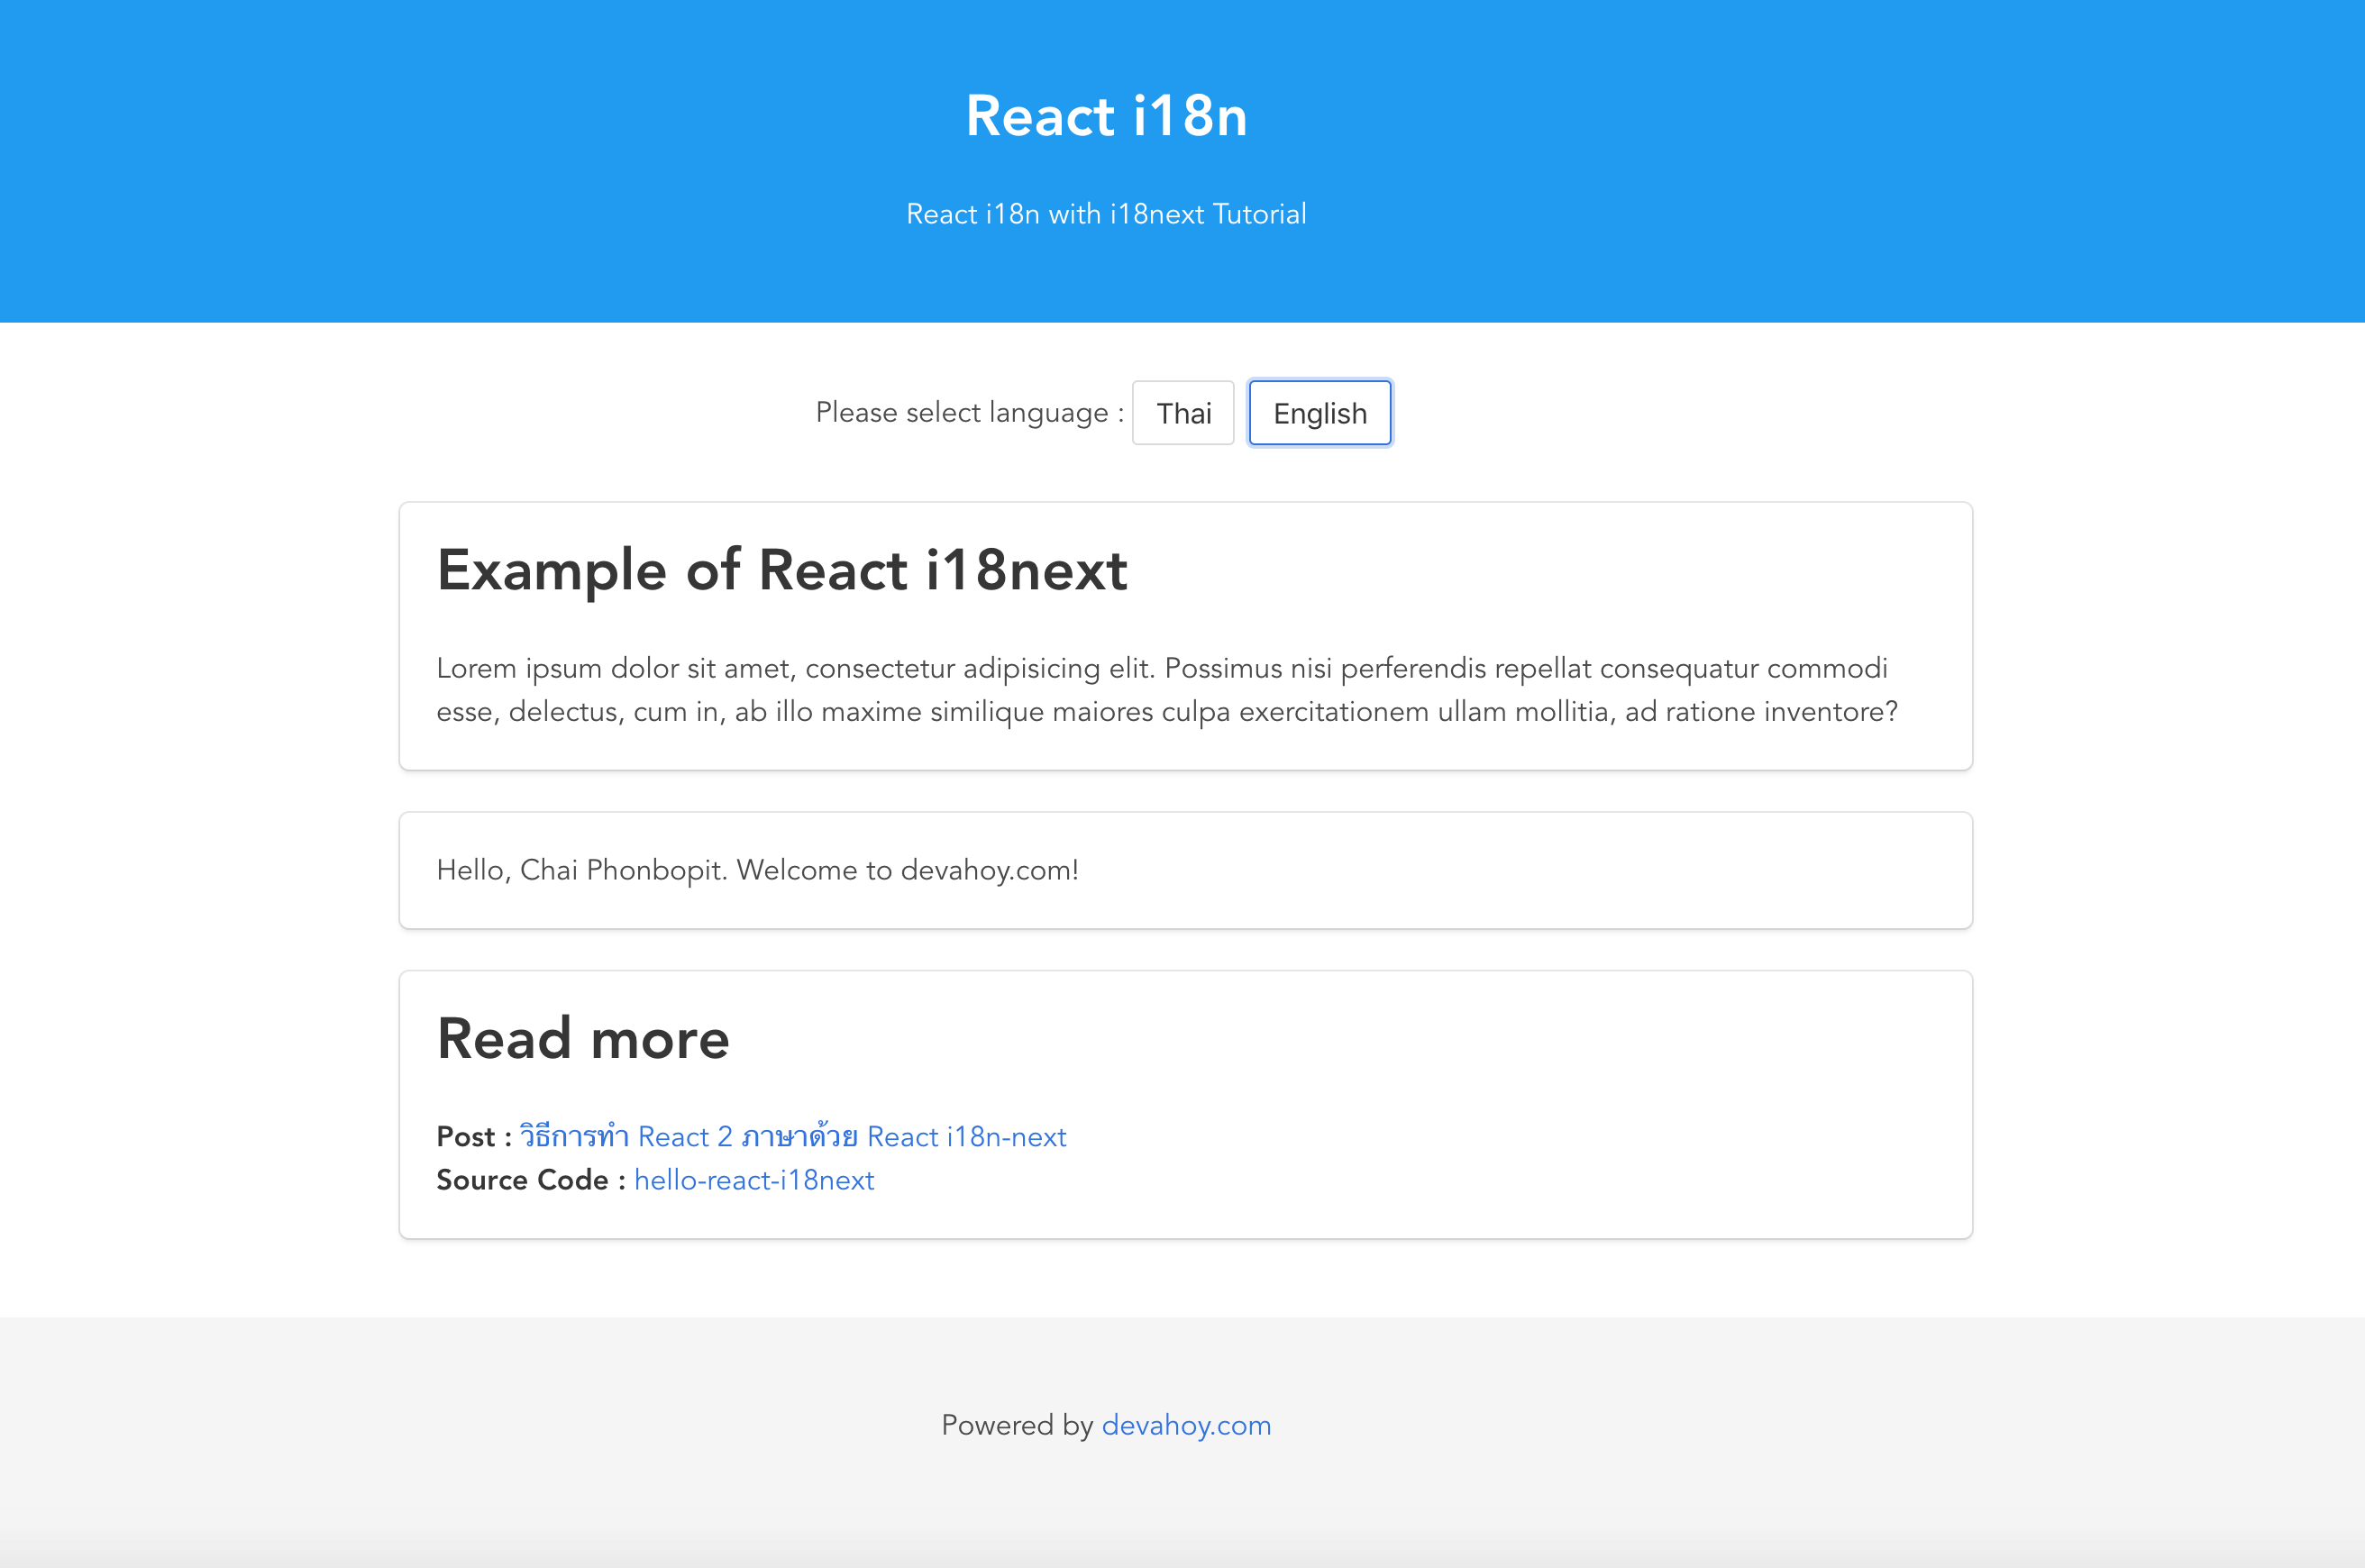
Task: Click the Thai text within the post link
Action: (575, 1136)
